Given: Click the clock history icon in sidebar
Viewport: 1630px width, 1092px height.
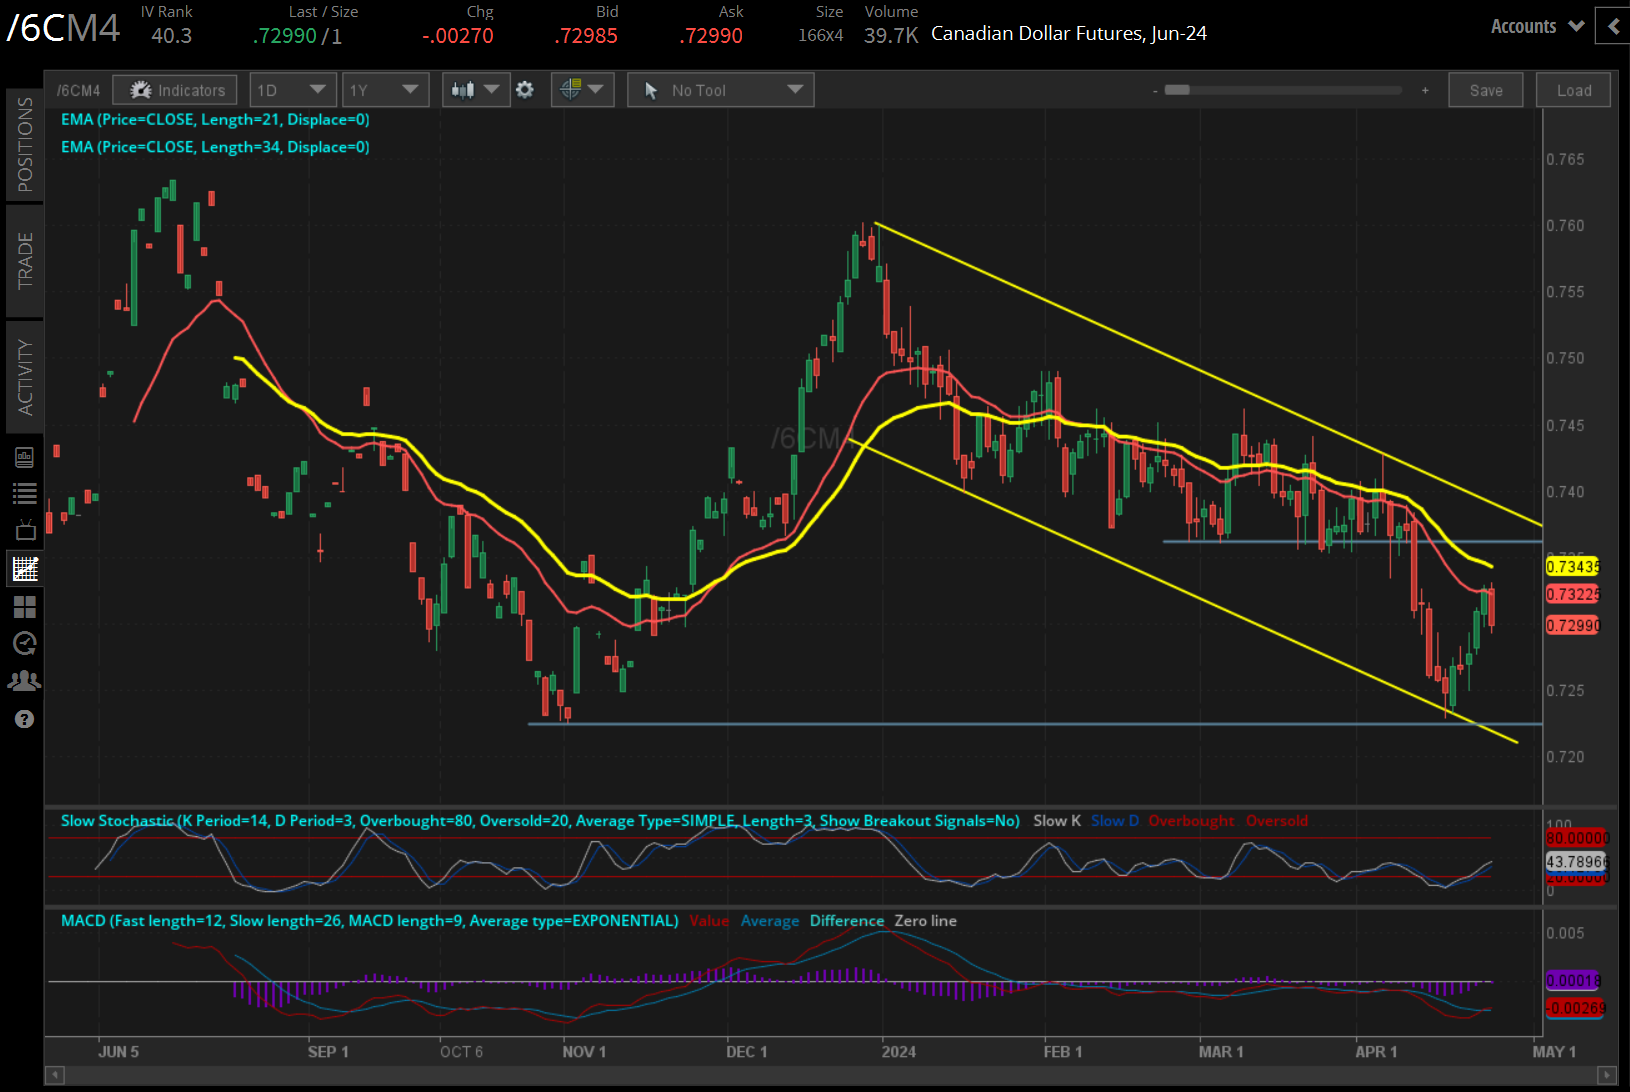Looking at the screenshot, I should point(24,643).
